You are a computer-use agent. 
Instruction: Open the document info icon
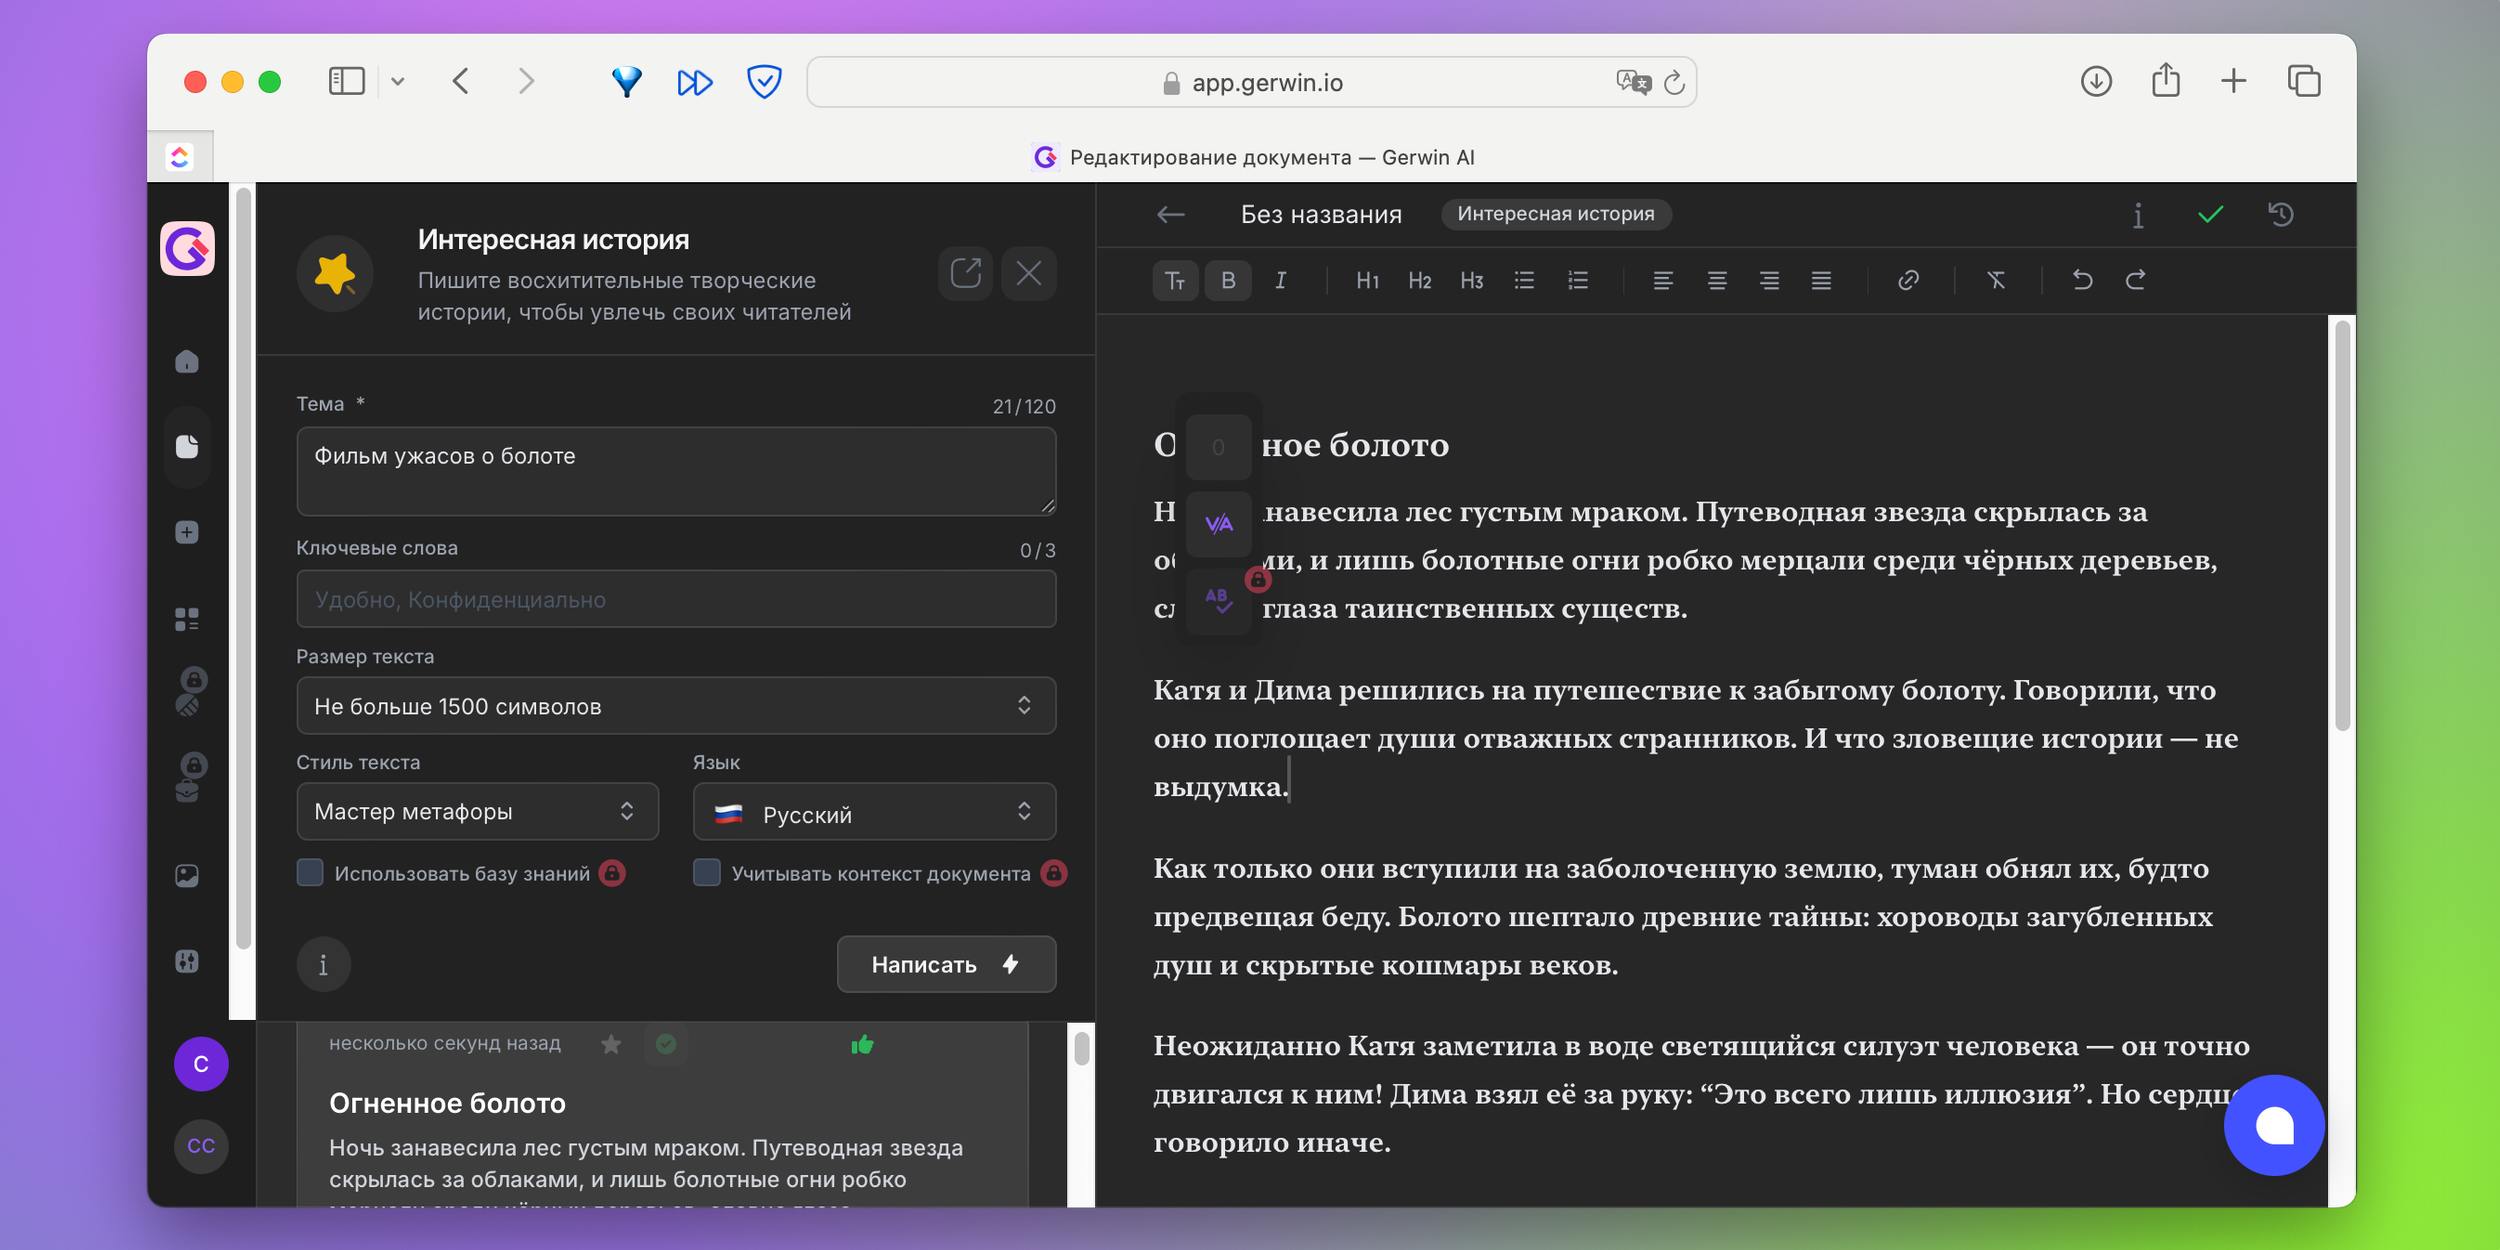(x=2138, y=215)
